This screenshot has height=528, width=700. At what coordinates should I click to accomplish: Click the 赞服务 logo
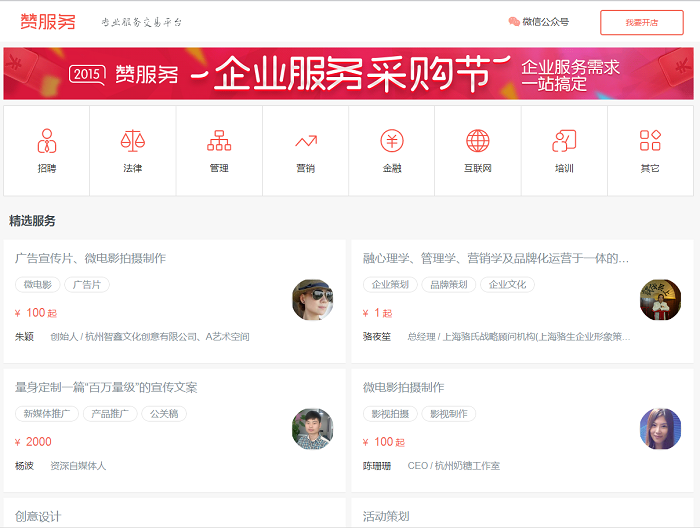pos(48,22)
